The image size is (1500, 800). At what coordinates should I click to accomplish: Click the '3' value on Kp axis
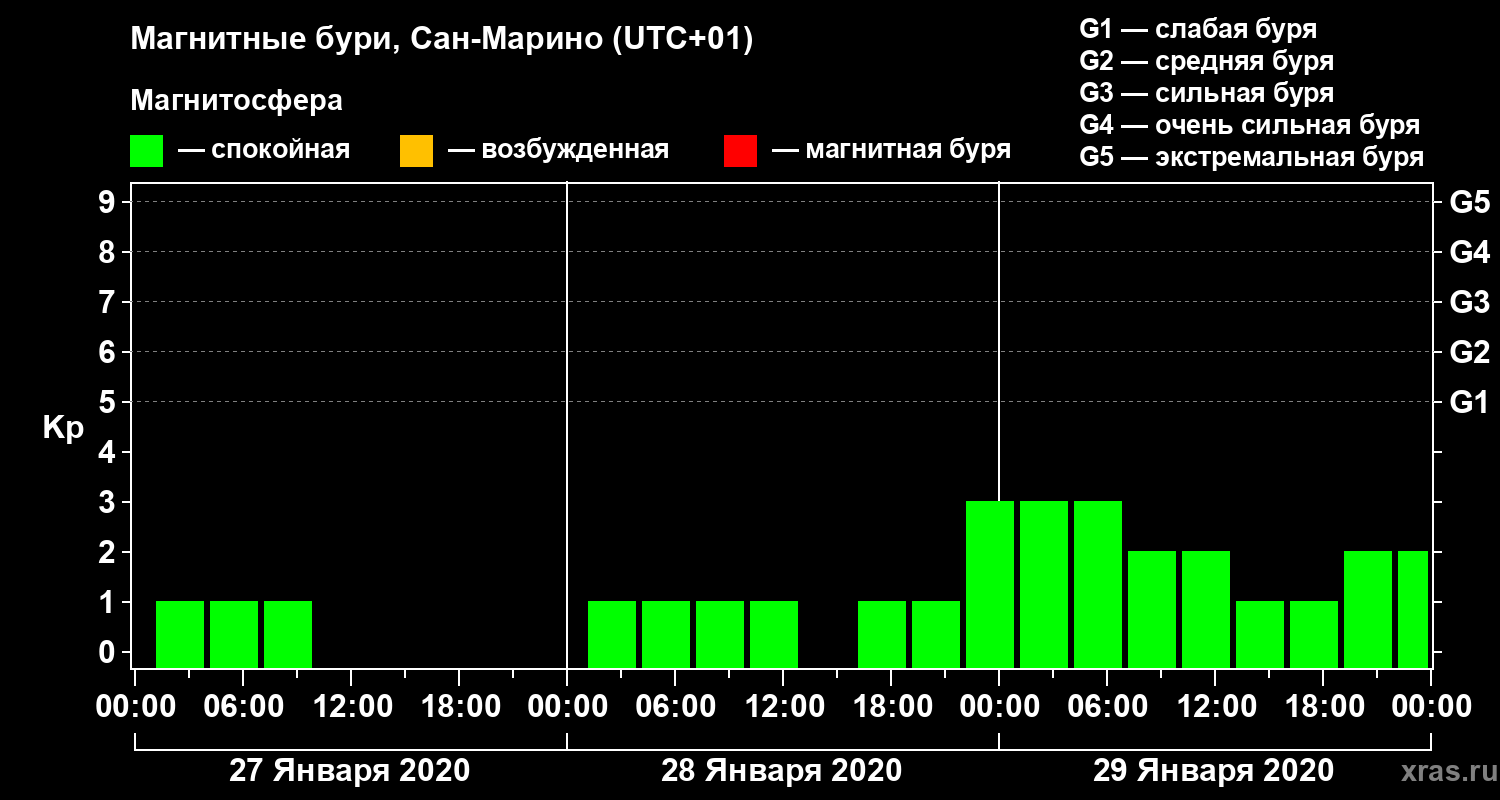tap(109, 502)
